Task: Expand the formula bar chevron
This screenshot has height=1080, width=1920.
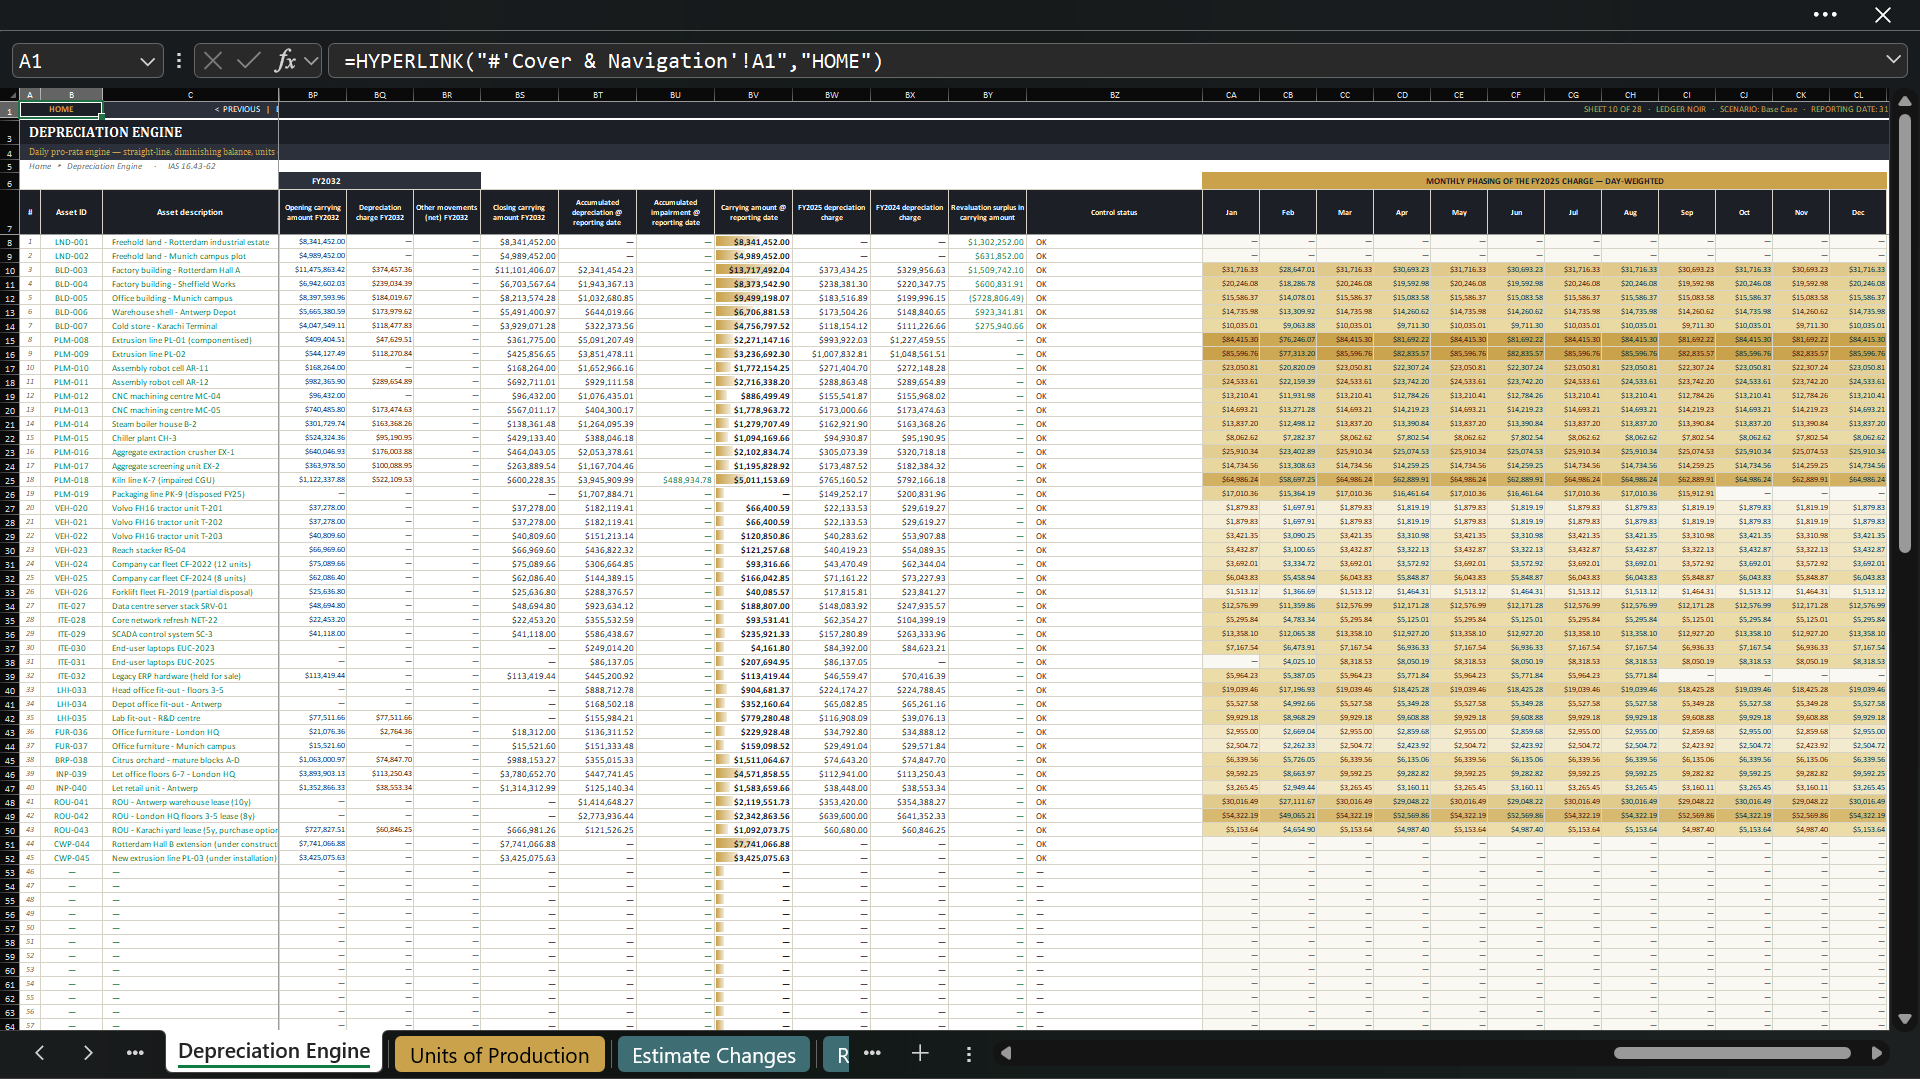Action: [x=1893, y=60]
